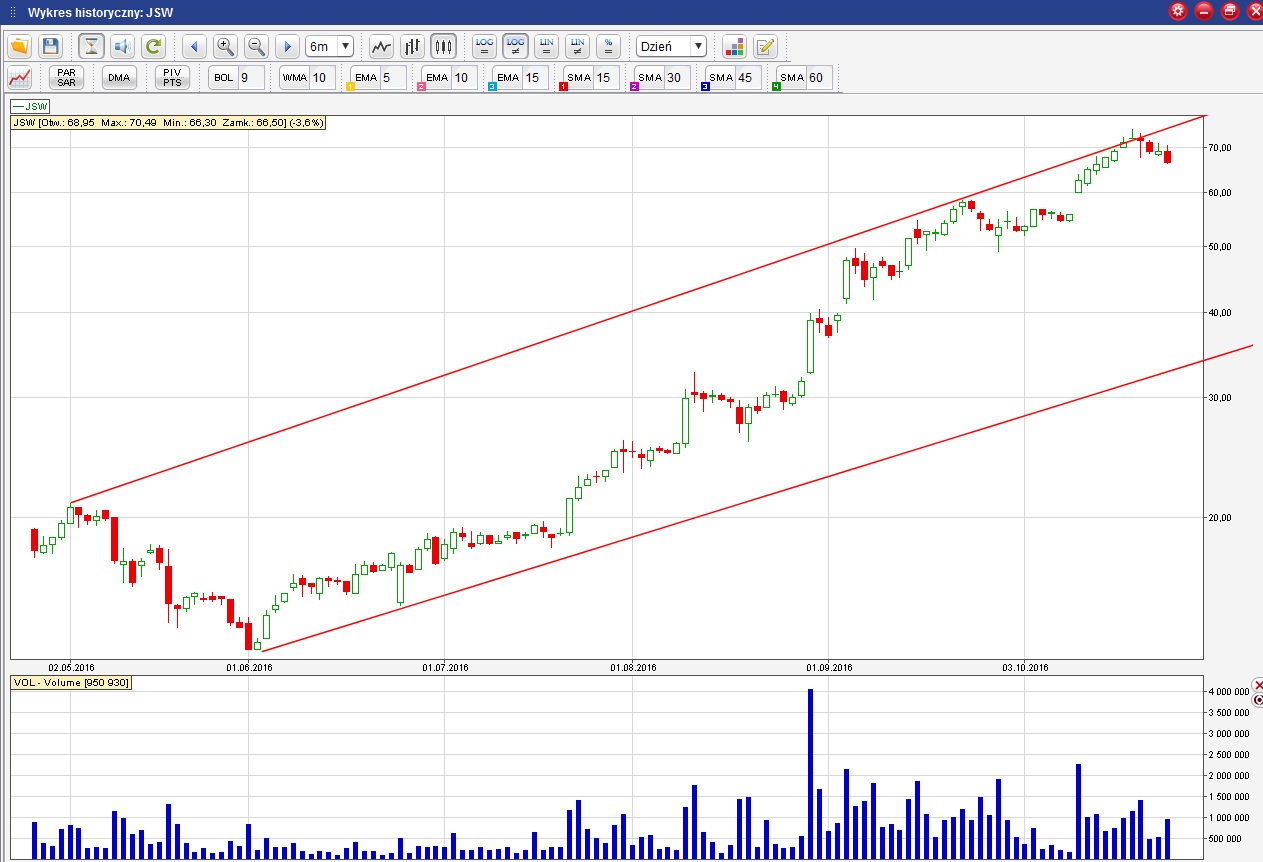Click the JSW series legend label
Screen dimensions: 1263x862
[x=31, y=106]
